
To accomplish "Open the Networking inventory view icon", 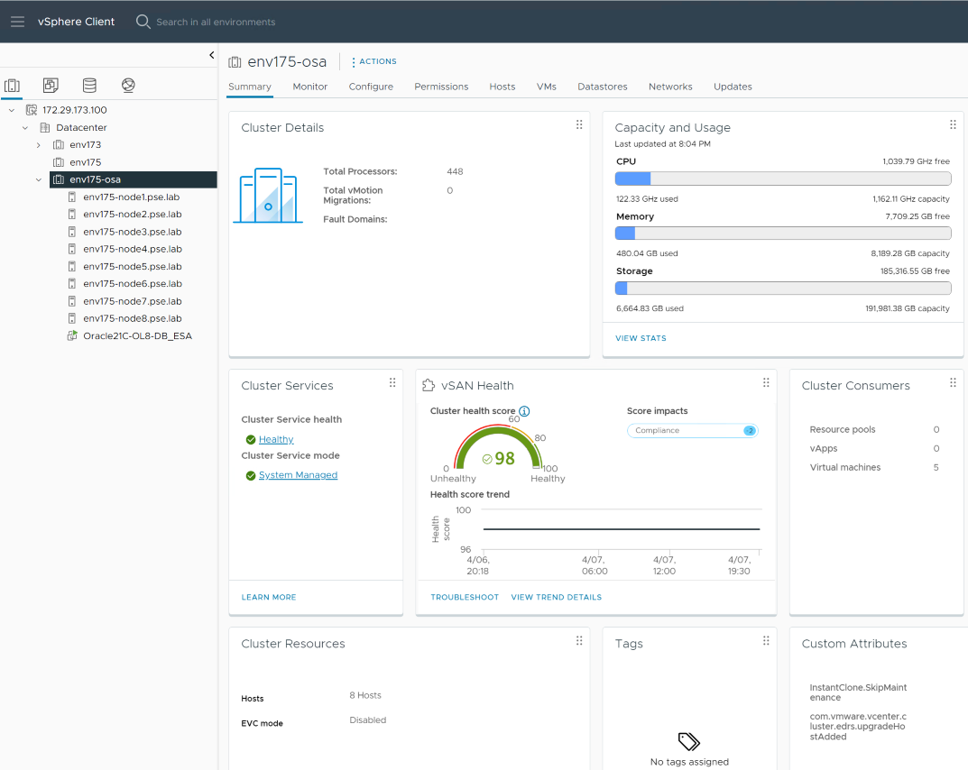I will pyautogui.click(x=128, y=86).
